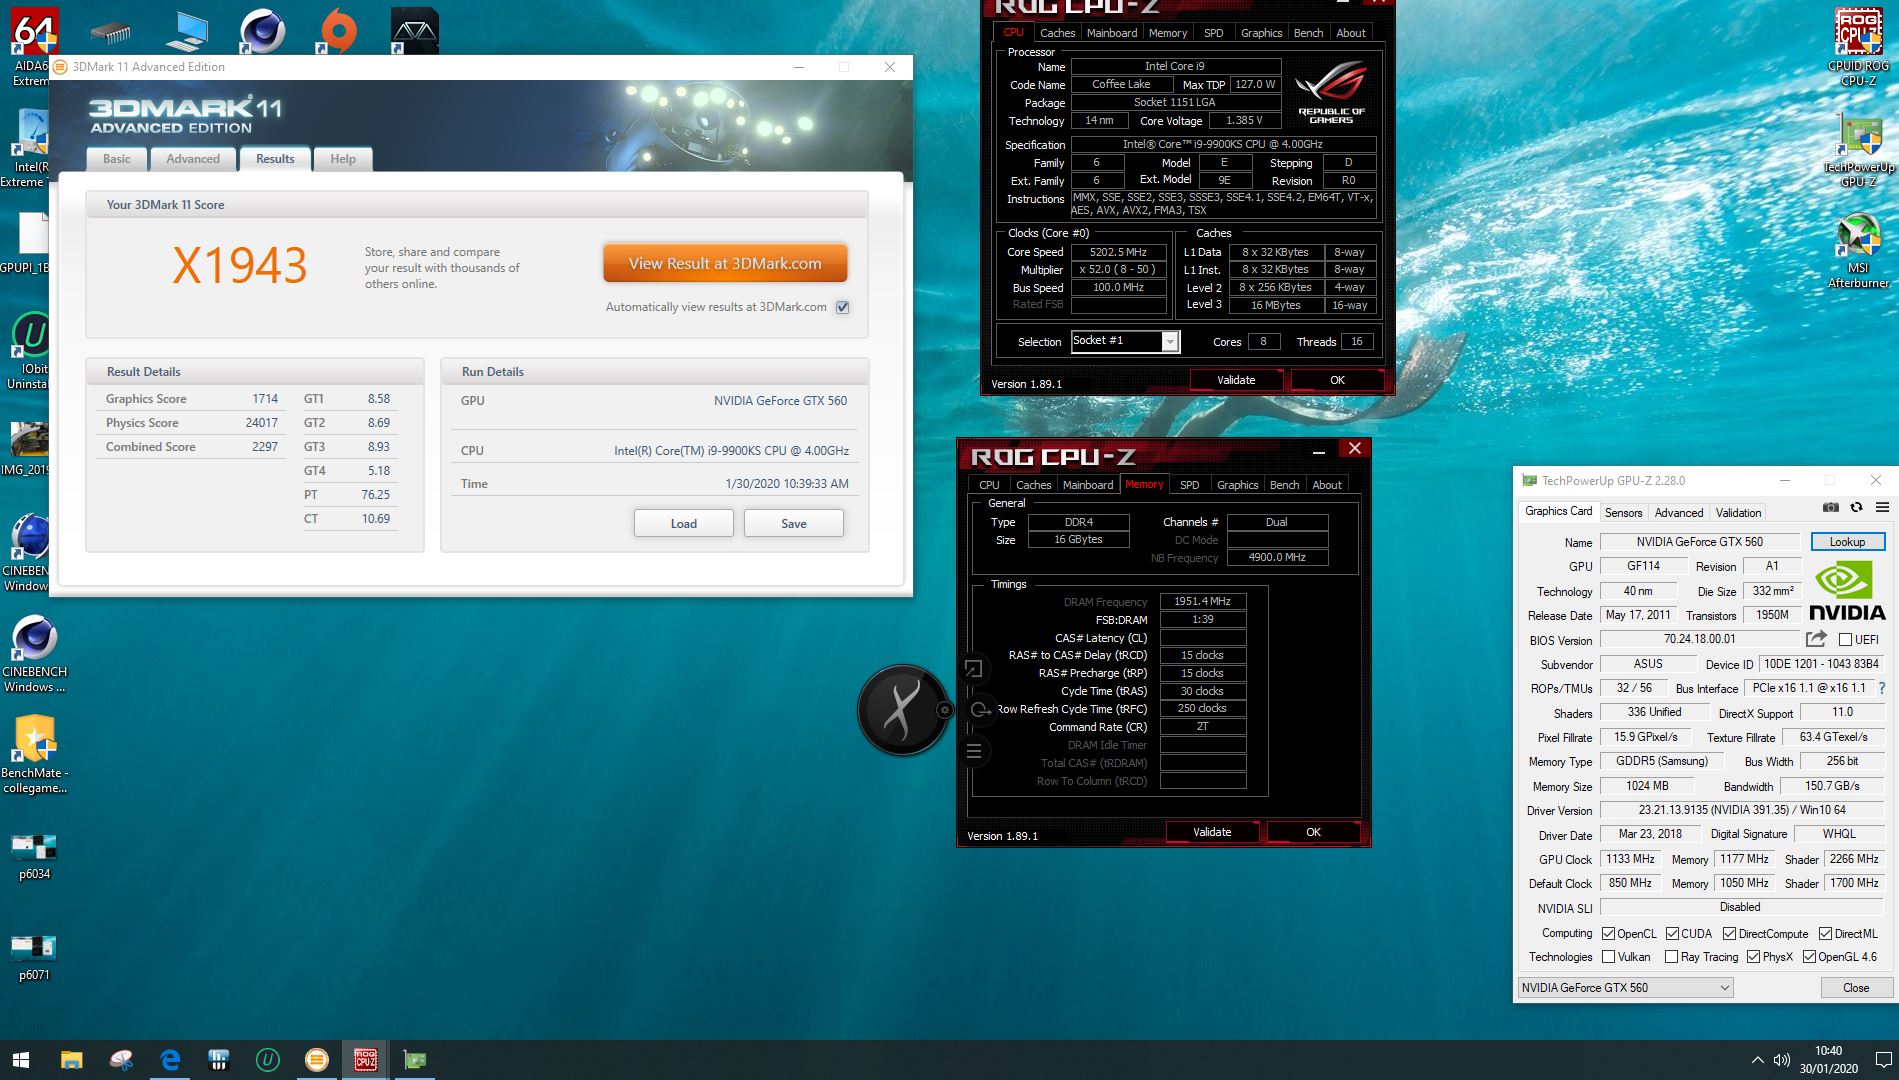Toggle the DirectCompute checkbox

pyautogui.click(x=1729, y=934)
